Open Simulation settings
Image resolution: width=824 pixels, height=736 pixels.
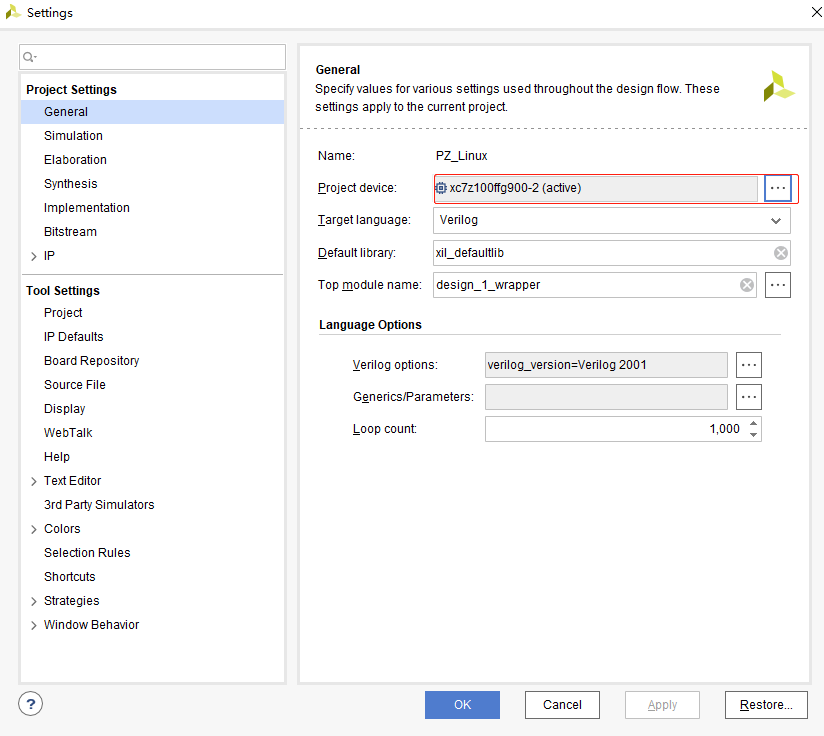pyautogui.click(x=73, y=136)
